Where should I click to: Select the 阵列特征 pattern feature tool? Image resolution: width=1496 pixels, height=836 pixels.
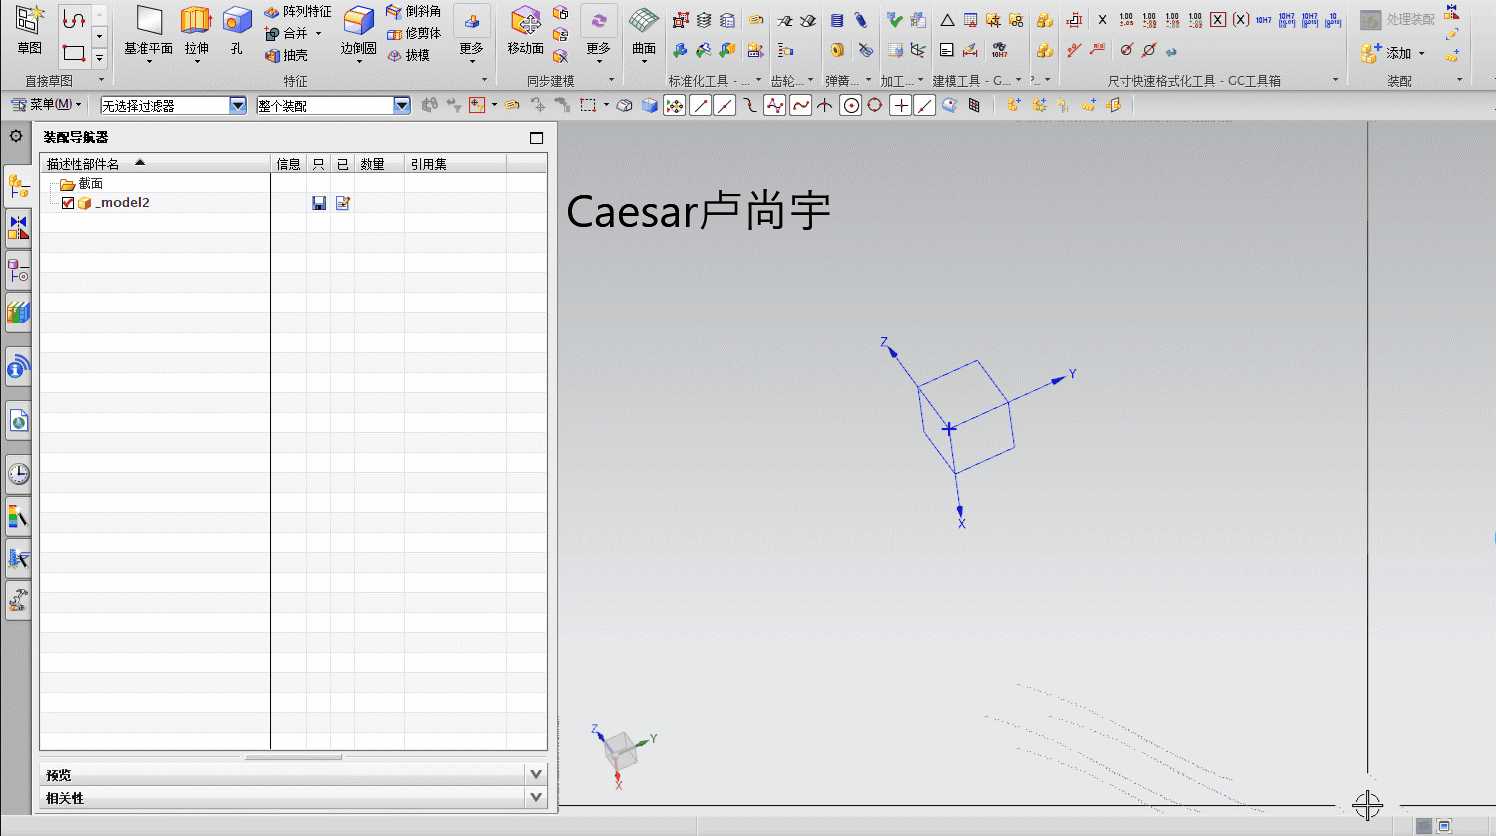(x=297, y=11)
